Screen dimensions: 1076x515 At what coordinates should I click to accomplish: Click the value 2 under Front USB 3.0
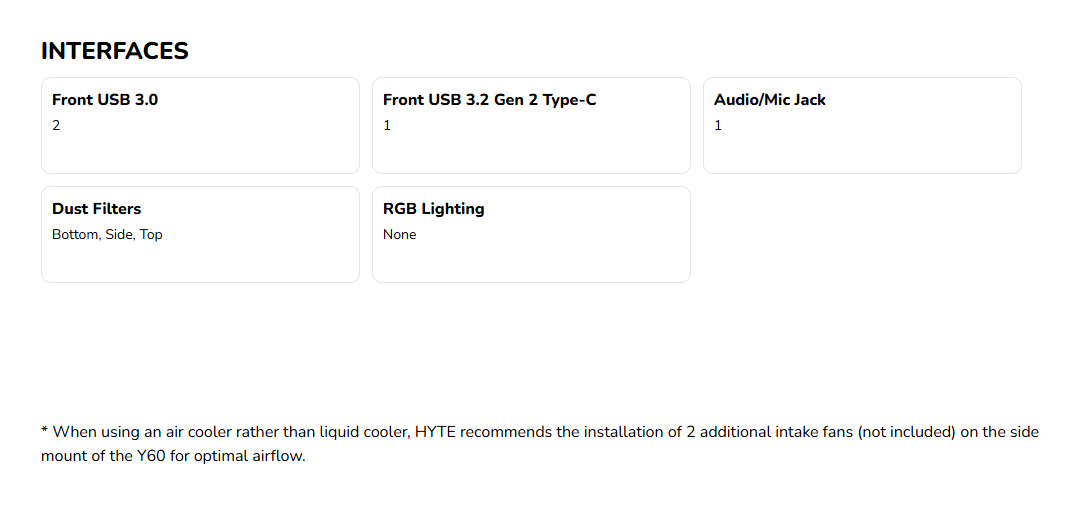pos(56,126)
